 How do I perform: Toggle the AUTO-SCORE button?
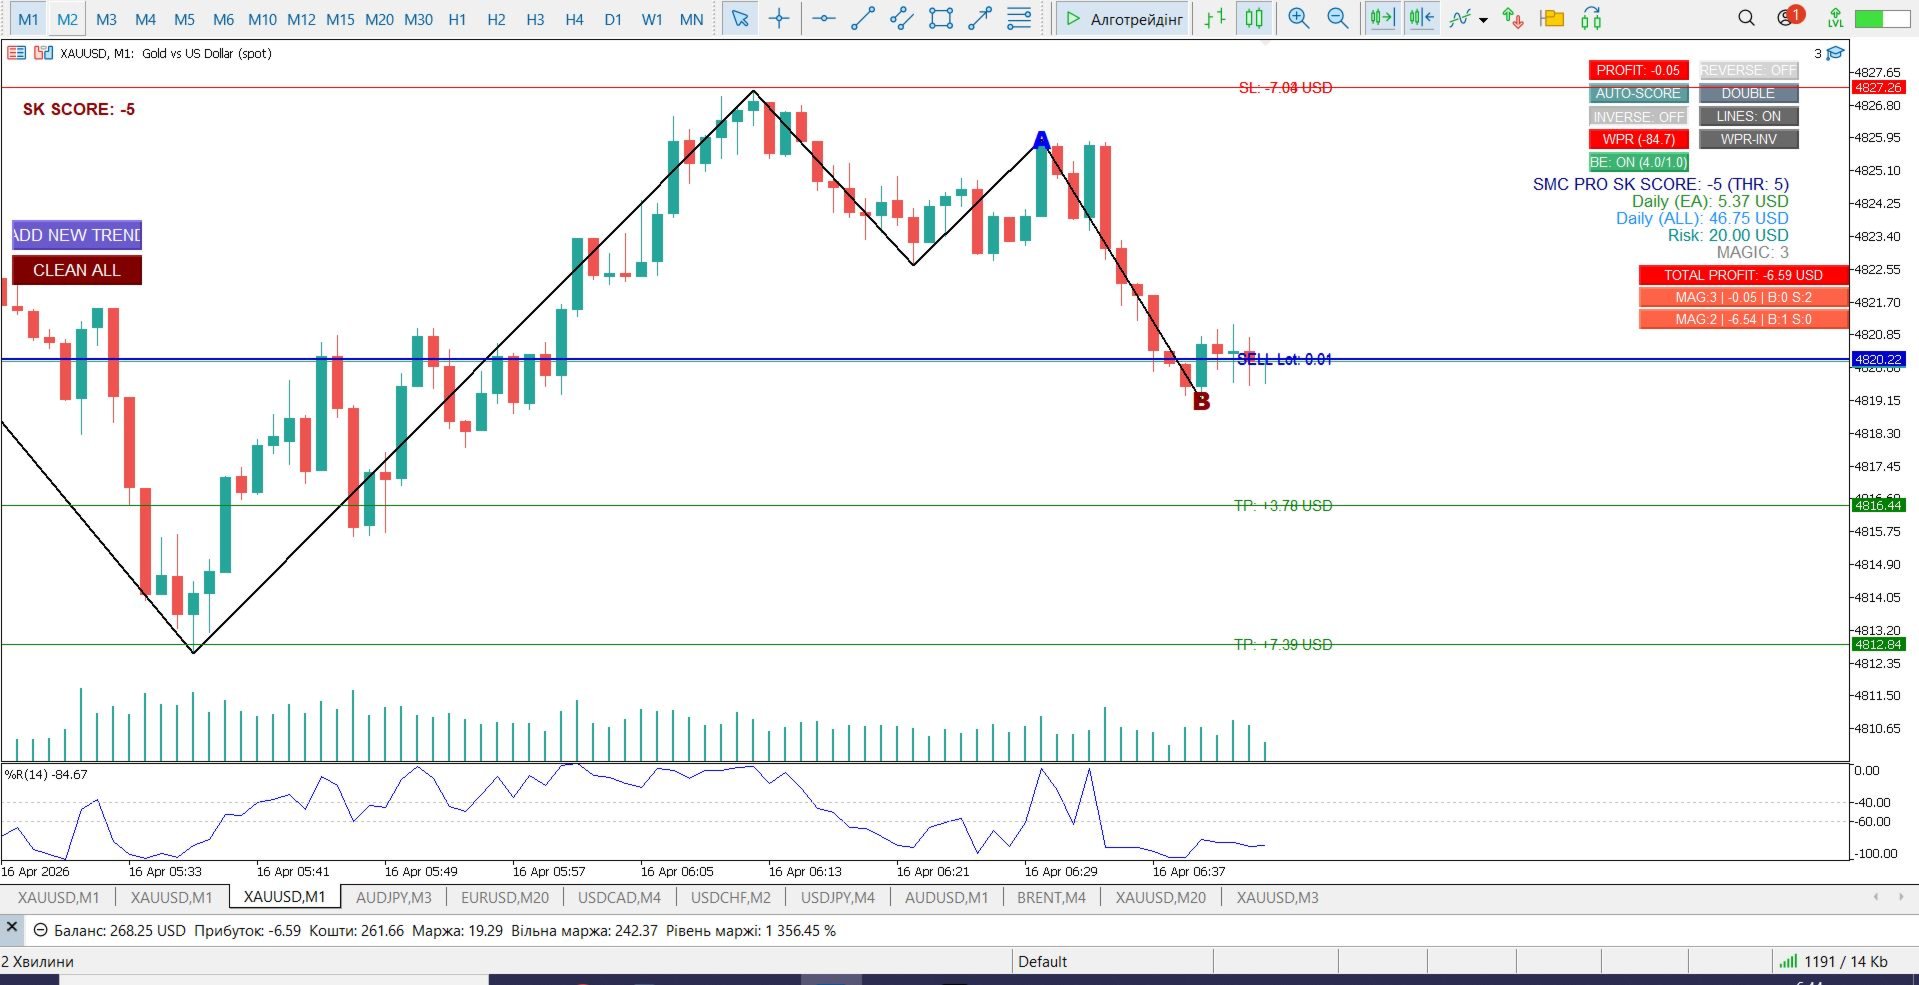pos(1638,93)
